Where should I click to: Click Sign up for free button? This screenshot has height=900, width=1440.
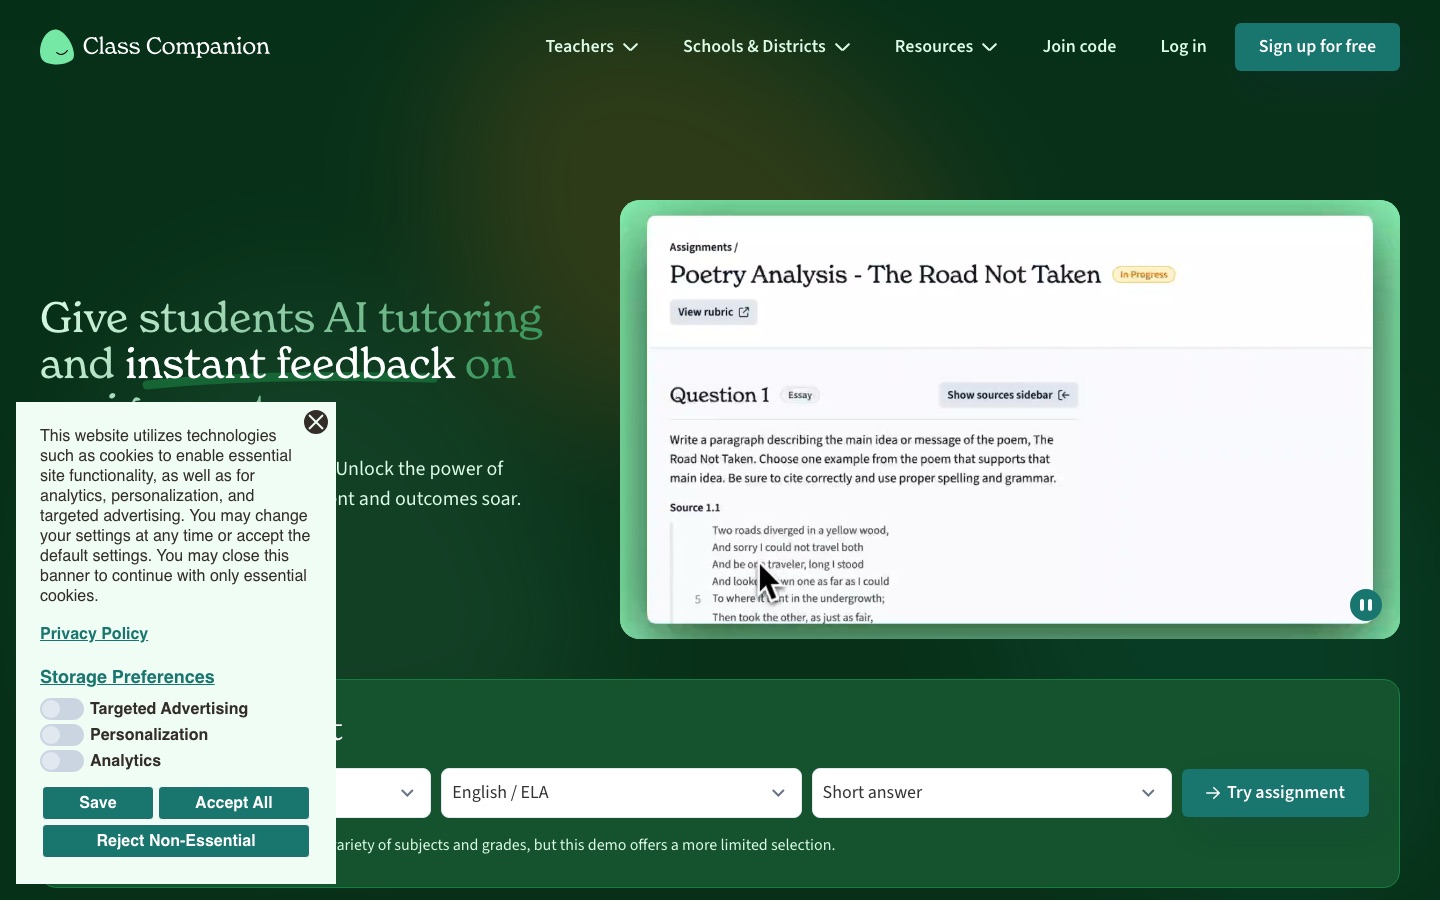coord(1317,47)
